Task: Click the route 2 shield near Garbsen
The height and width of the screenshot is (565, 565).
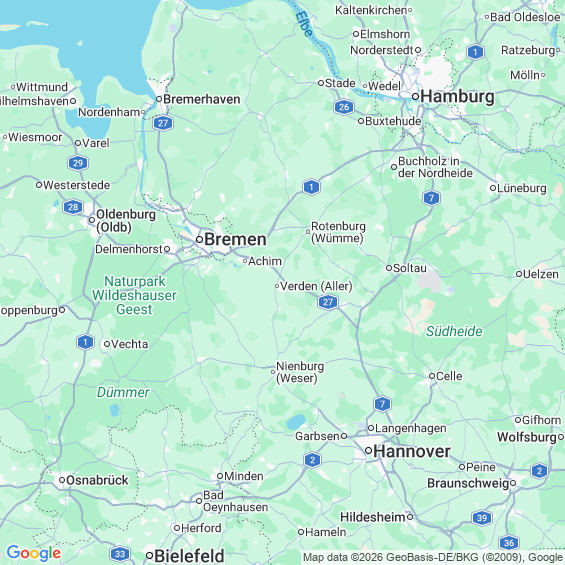Action: 312,460
